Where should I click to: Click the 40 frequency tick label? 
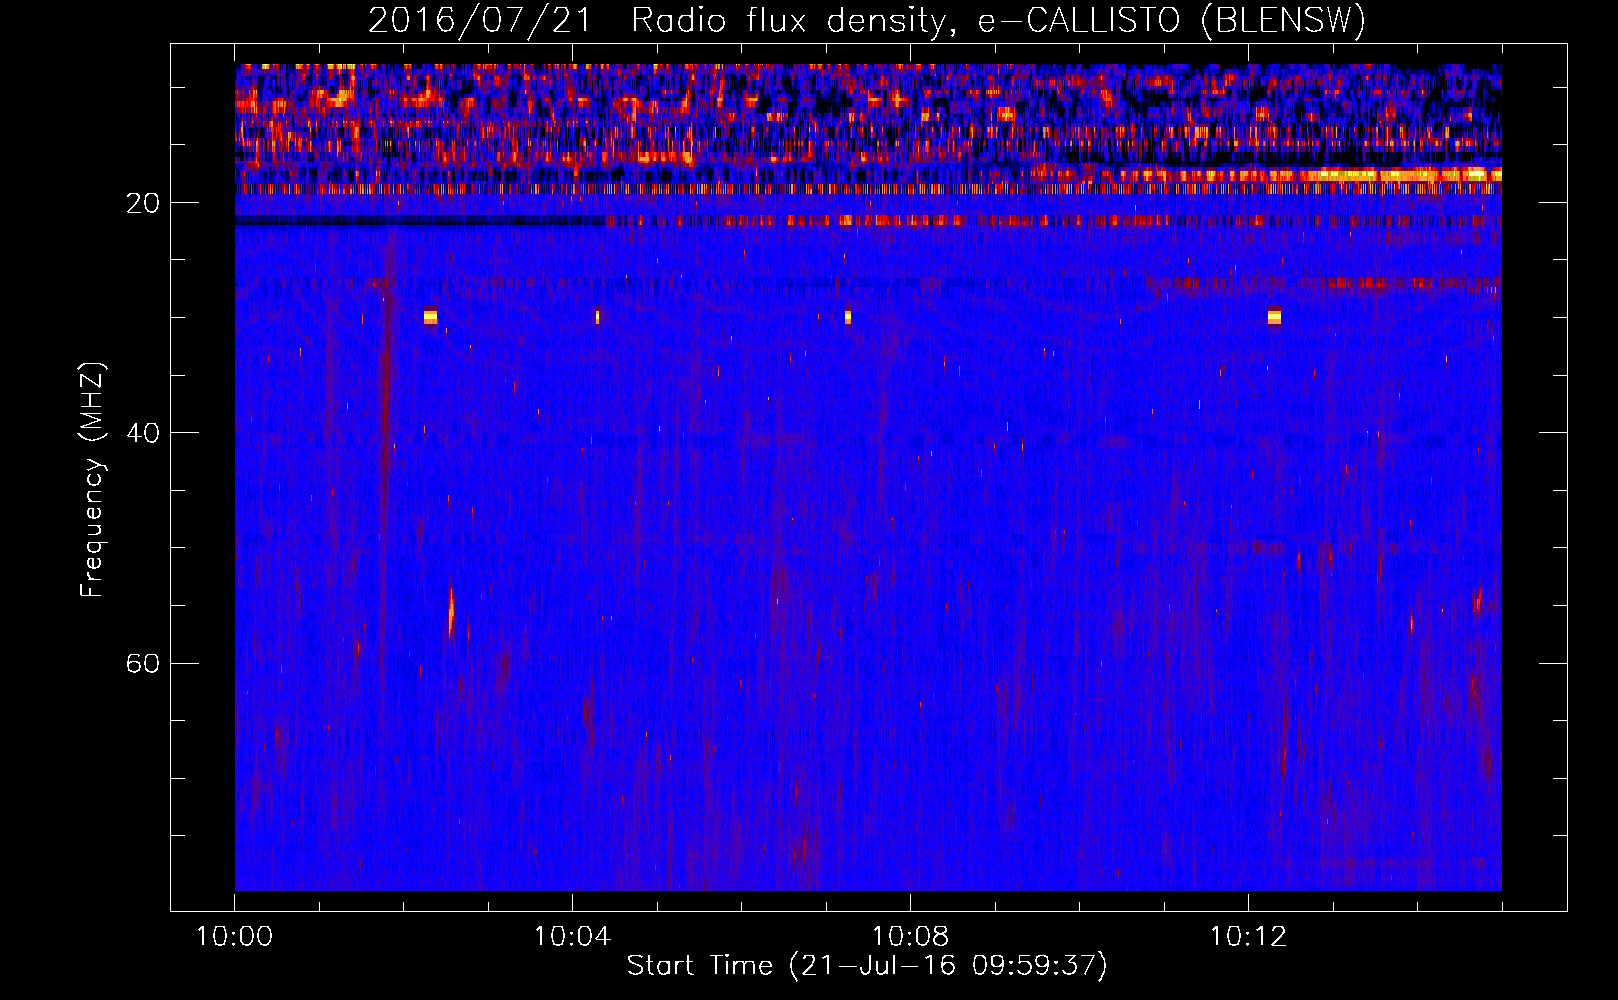(x=142, y=433)
